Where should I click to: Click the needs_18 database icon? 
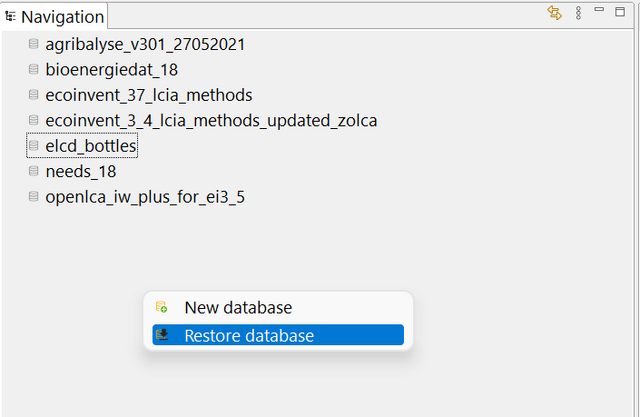click(x=33, y=171)
